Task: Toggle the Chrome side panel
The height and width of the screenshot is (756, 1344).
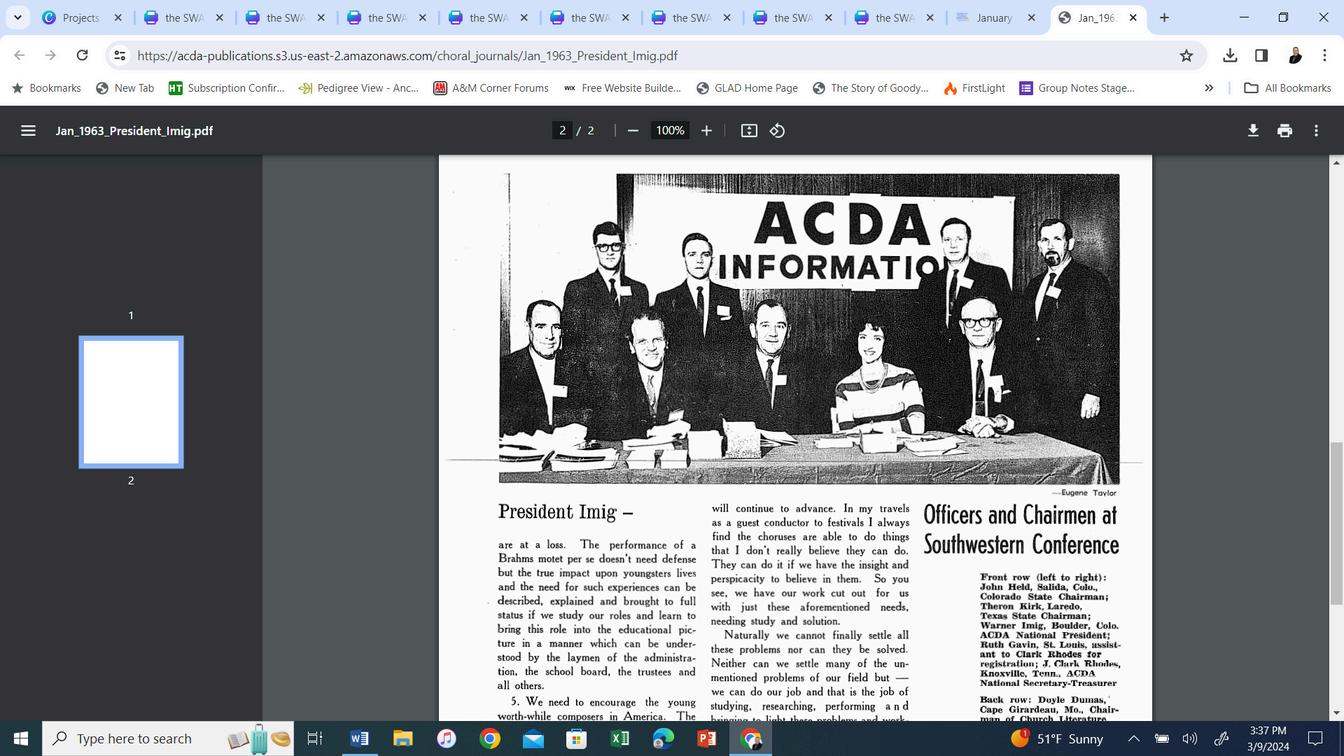Action: click(x=1261, y=56)
